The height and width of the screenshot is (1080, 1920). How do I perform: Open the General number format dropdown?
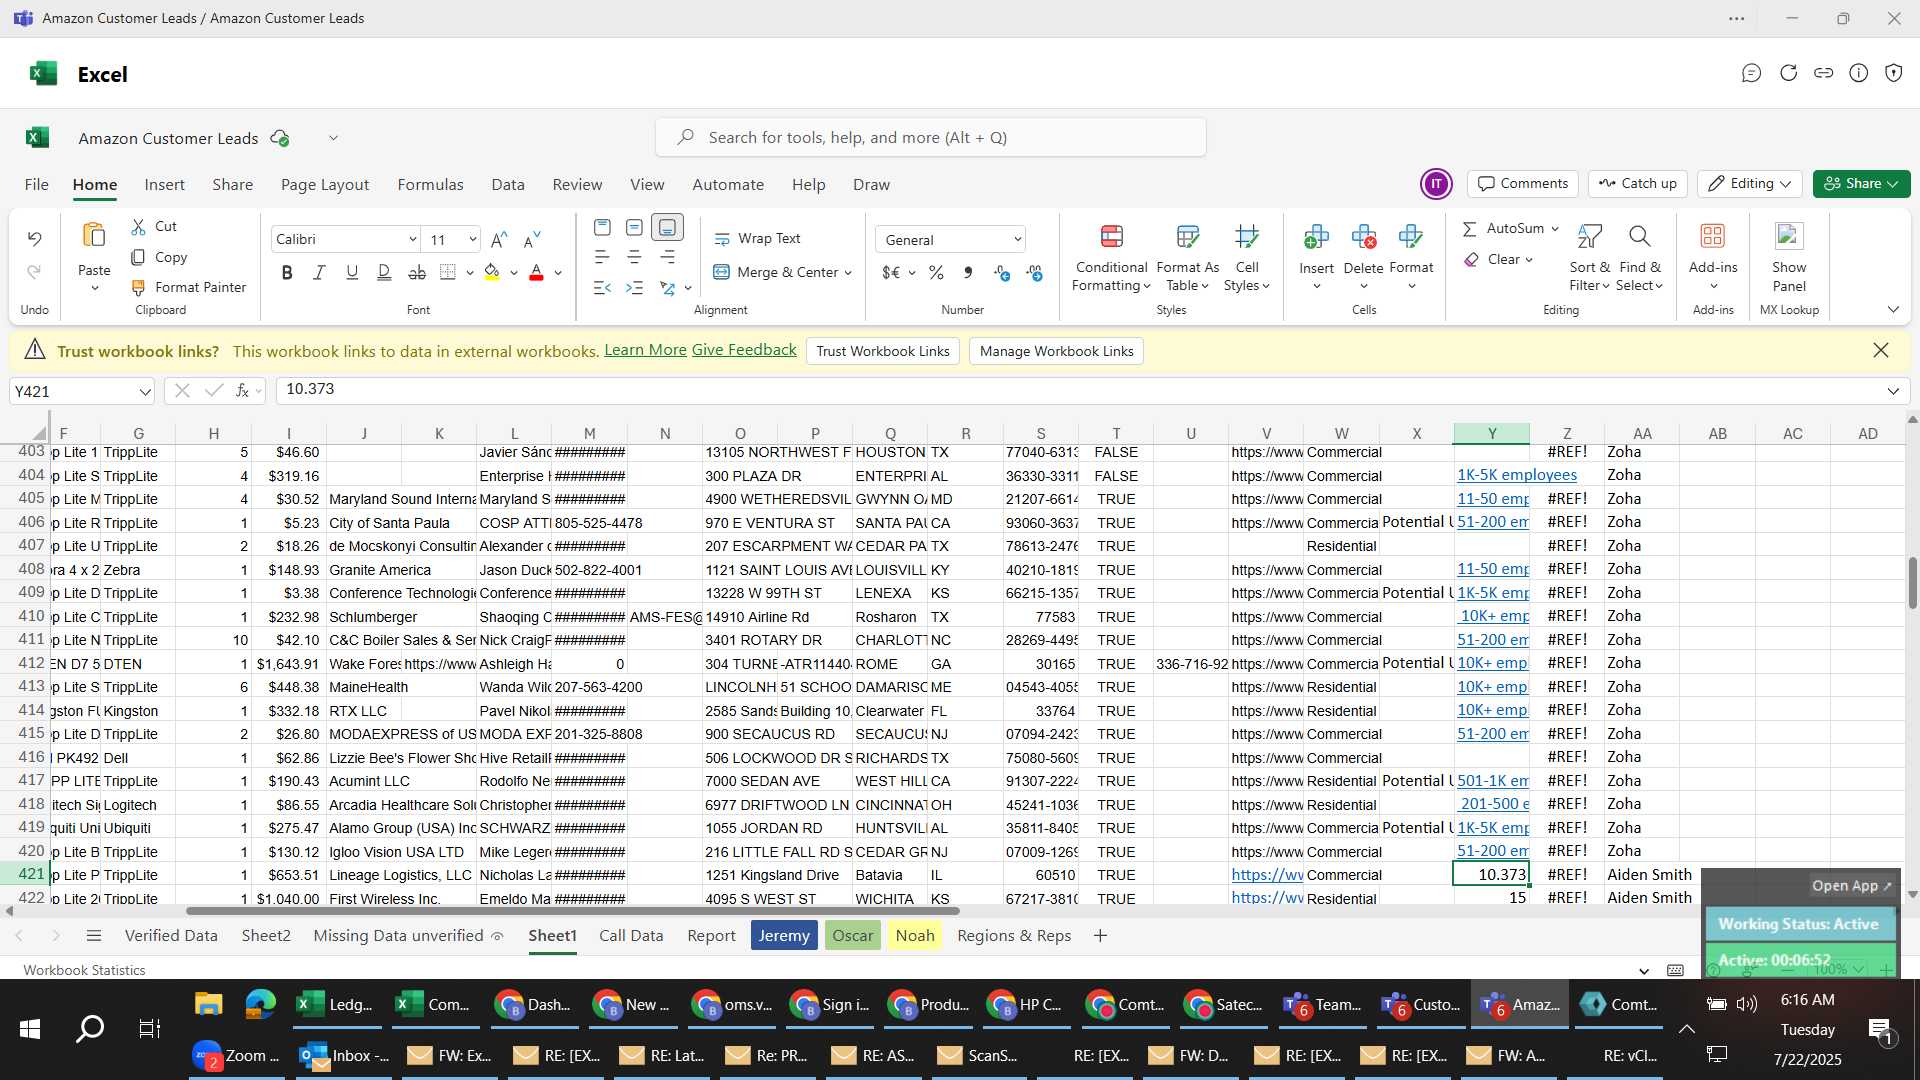pos(1017,239)
